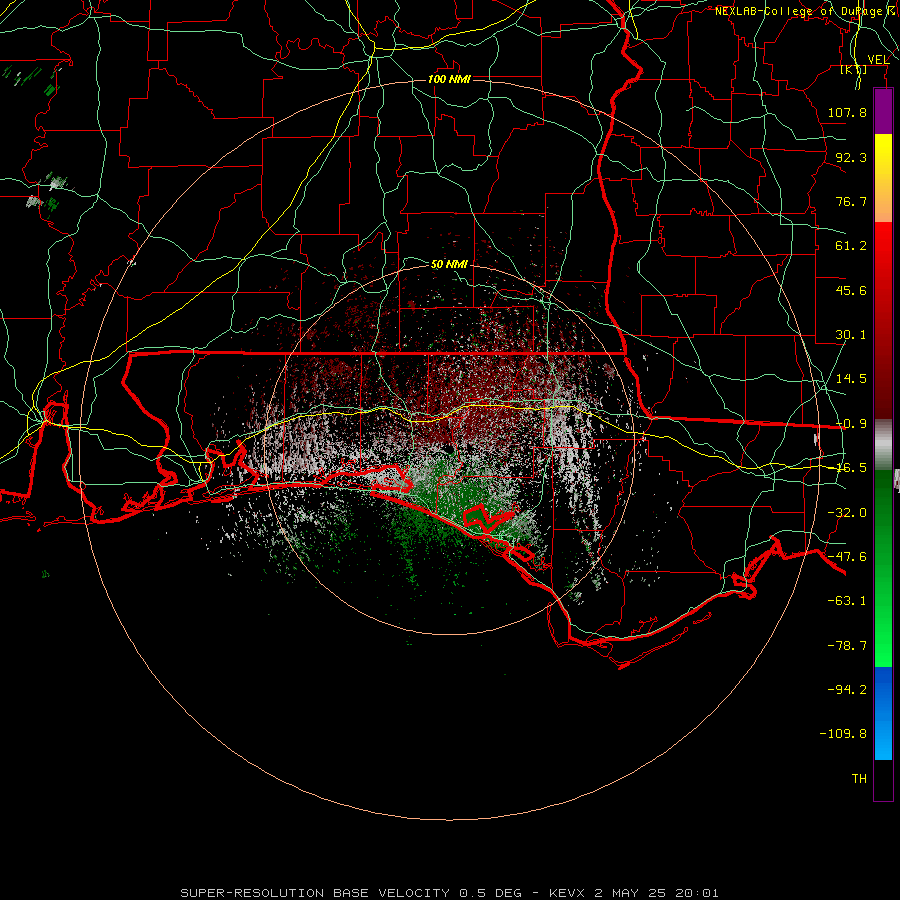Pick the gray near-zero segment of color bar
The image size is (900, 900).
coord(883,443)
